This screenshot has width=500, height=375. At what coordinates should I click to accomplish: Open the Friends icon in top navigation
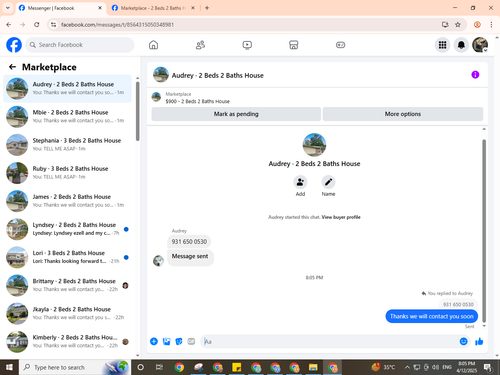pyautogui.click(x=200, y=45)
